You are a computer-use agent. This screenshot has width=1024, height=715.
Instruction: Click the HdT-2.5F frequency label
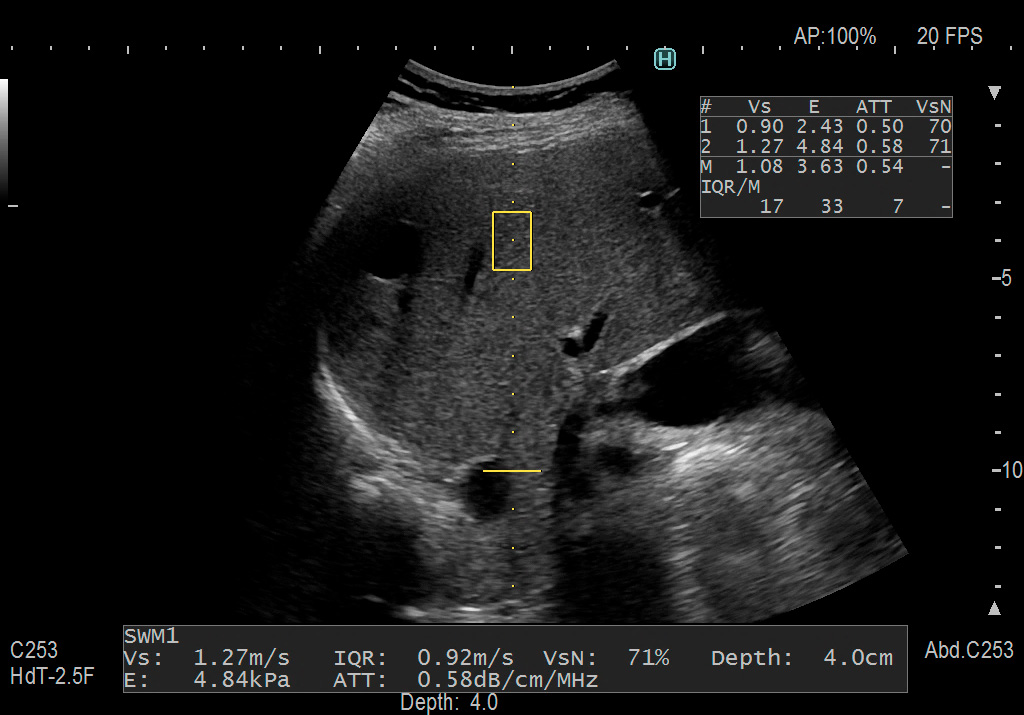click(52, 676)
